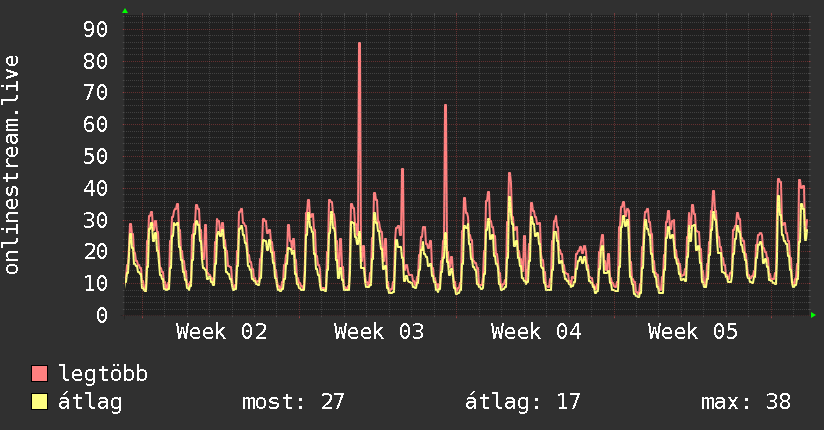Screen dimensions: 824x430
Task: Click the 'átlag: 17' average value
Action: pos(522,402)
